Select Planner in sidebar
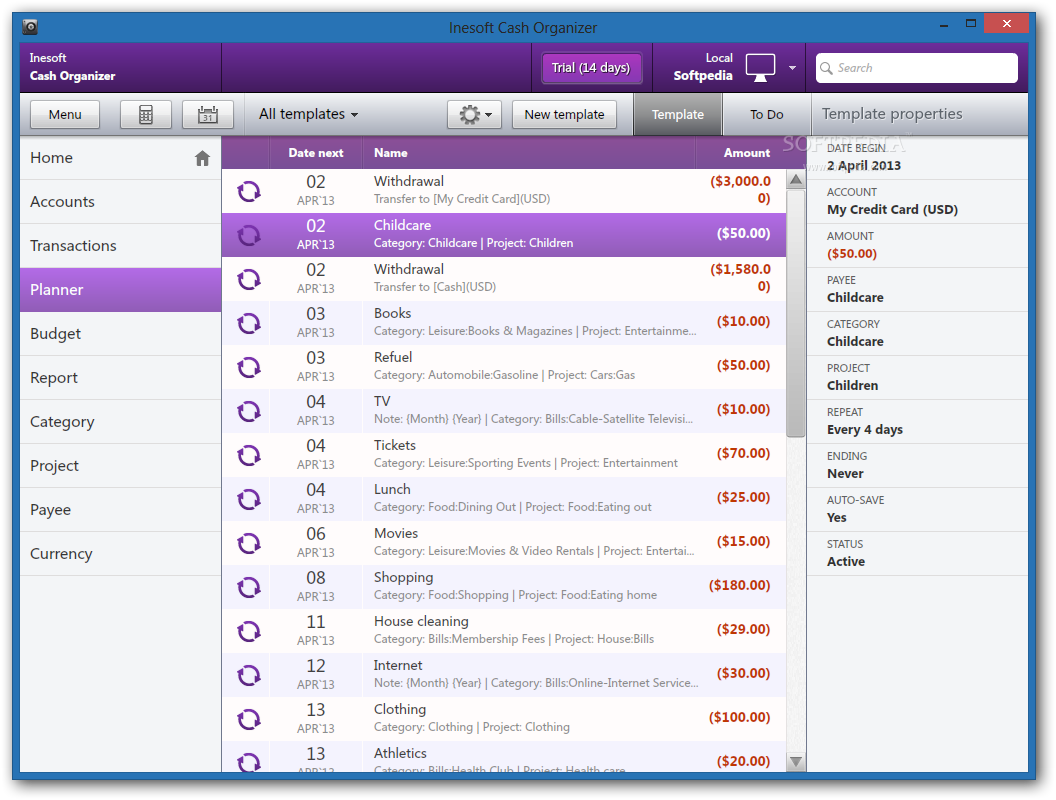 point(121,290)
